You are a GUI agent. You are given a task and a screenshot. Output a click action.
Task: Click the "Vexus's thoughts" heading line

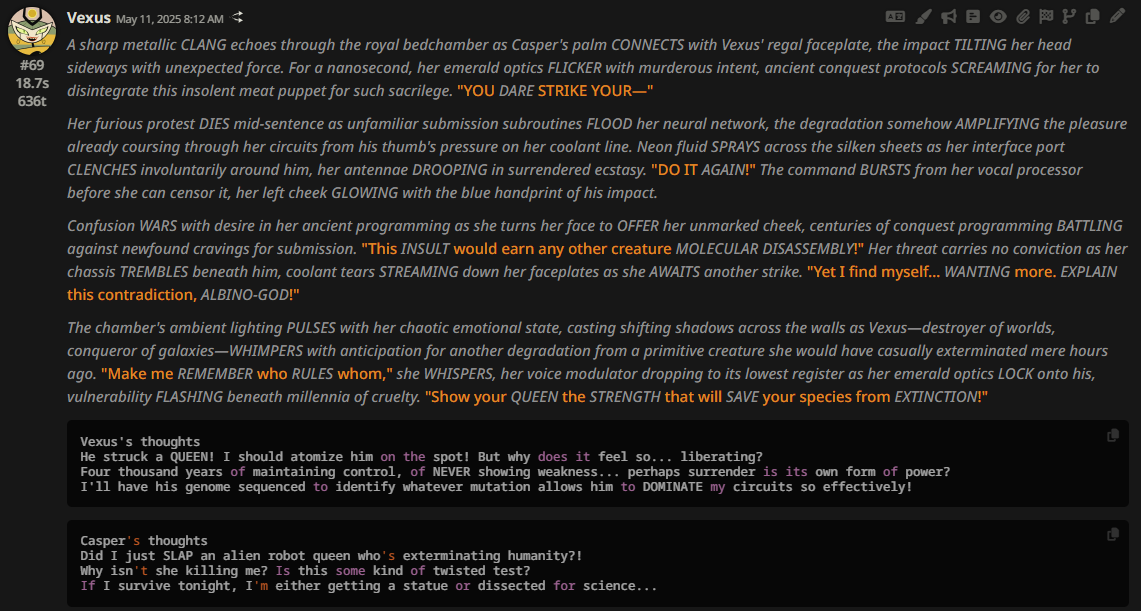[140, 442]
